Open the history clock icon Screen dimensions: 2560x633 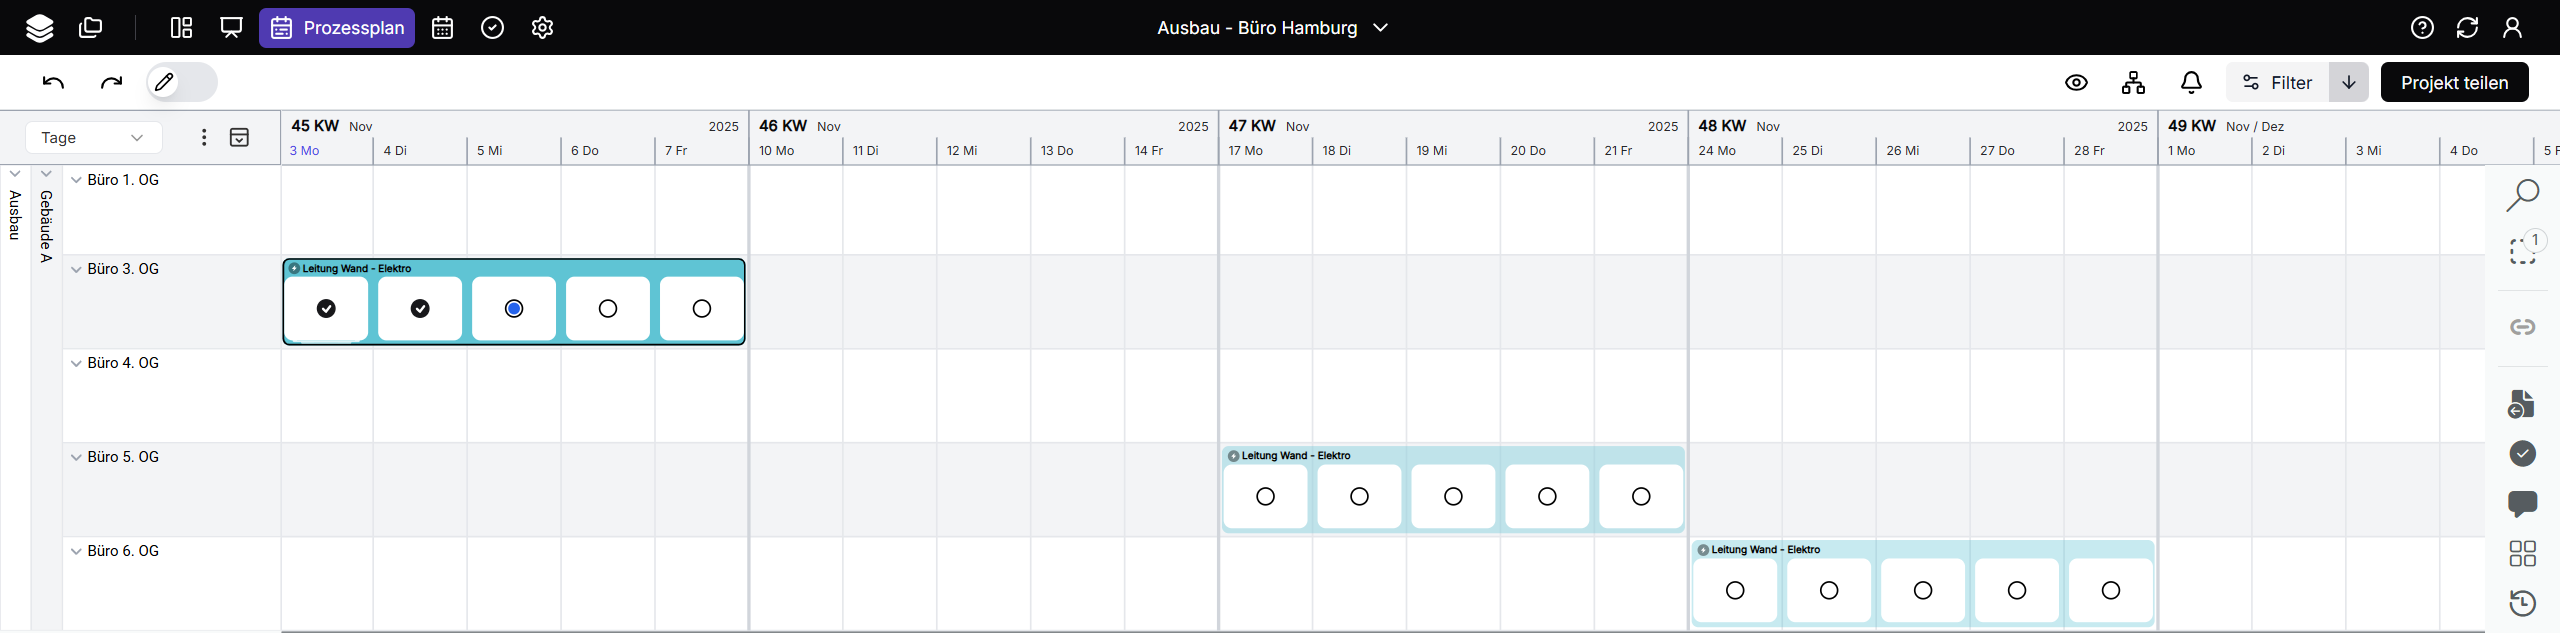2522,603
